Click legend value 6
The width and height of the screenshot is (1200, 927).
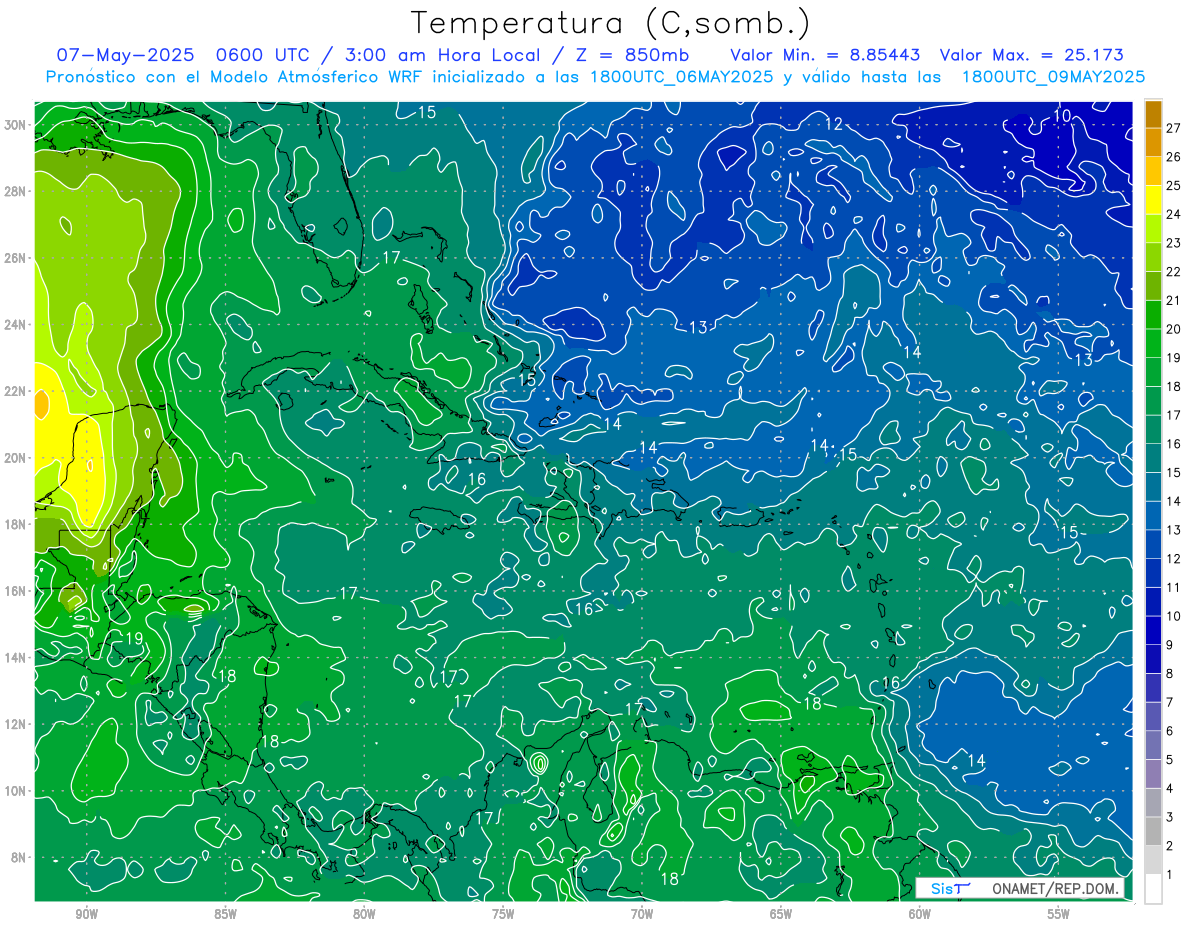pos(1170,731)
